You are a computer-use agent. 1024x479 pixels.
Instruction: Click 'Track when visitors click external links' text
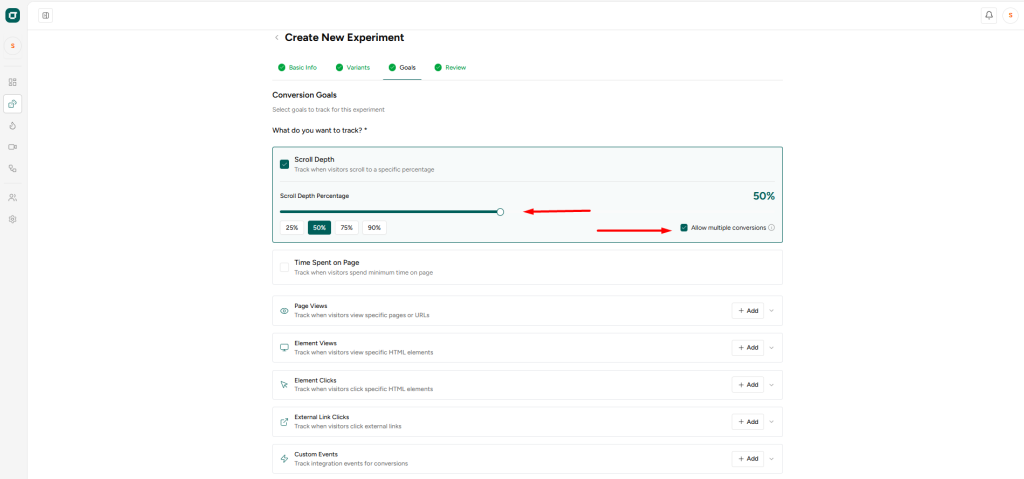pyautogui.click(x=348, y=426)
